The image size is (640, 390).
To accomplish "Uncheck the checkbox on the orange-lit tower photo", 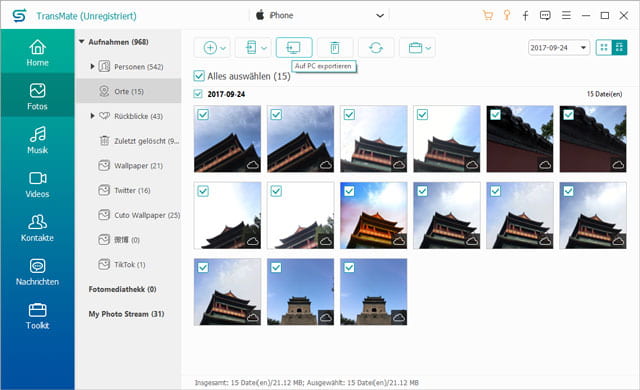I will coord(349,191).
